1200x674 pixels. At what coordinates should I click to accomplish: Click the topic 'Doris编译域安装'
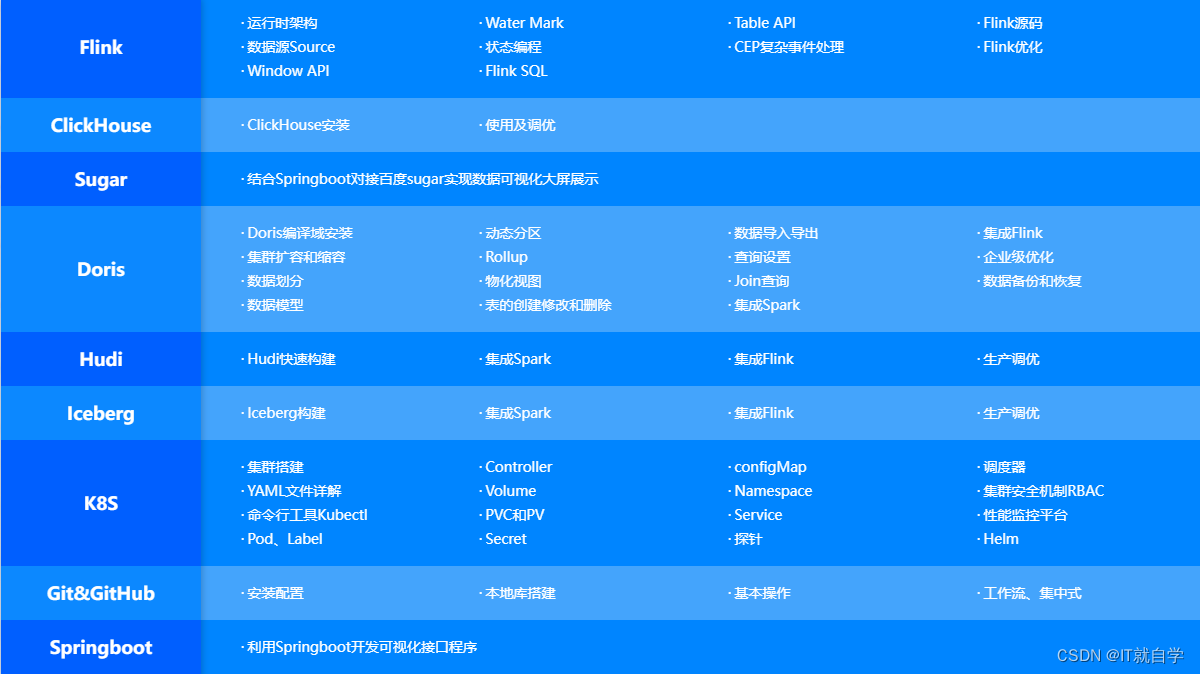300,233
